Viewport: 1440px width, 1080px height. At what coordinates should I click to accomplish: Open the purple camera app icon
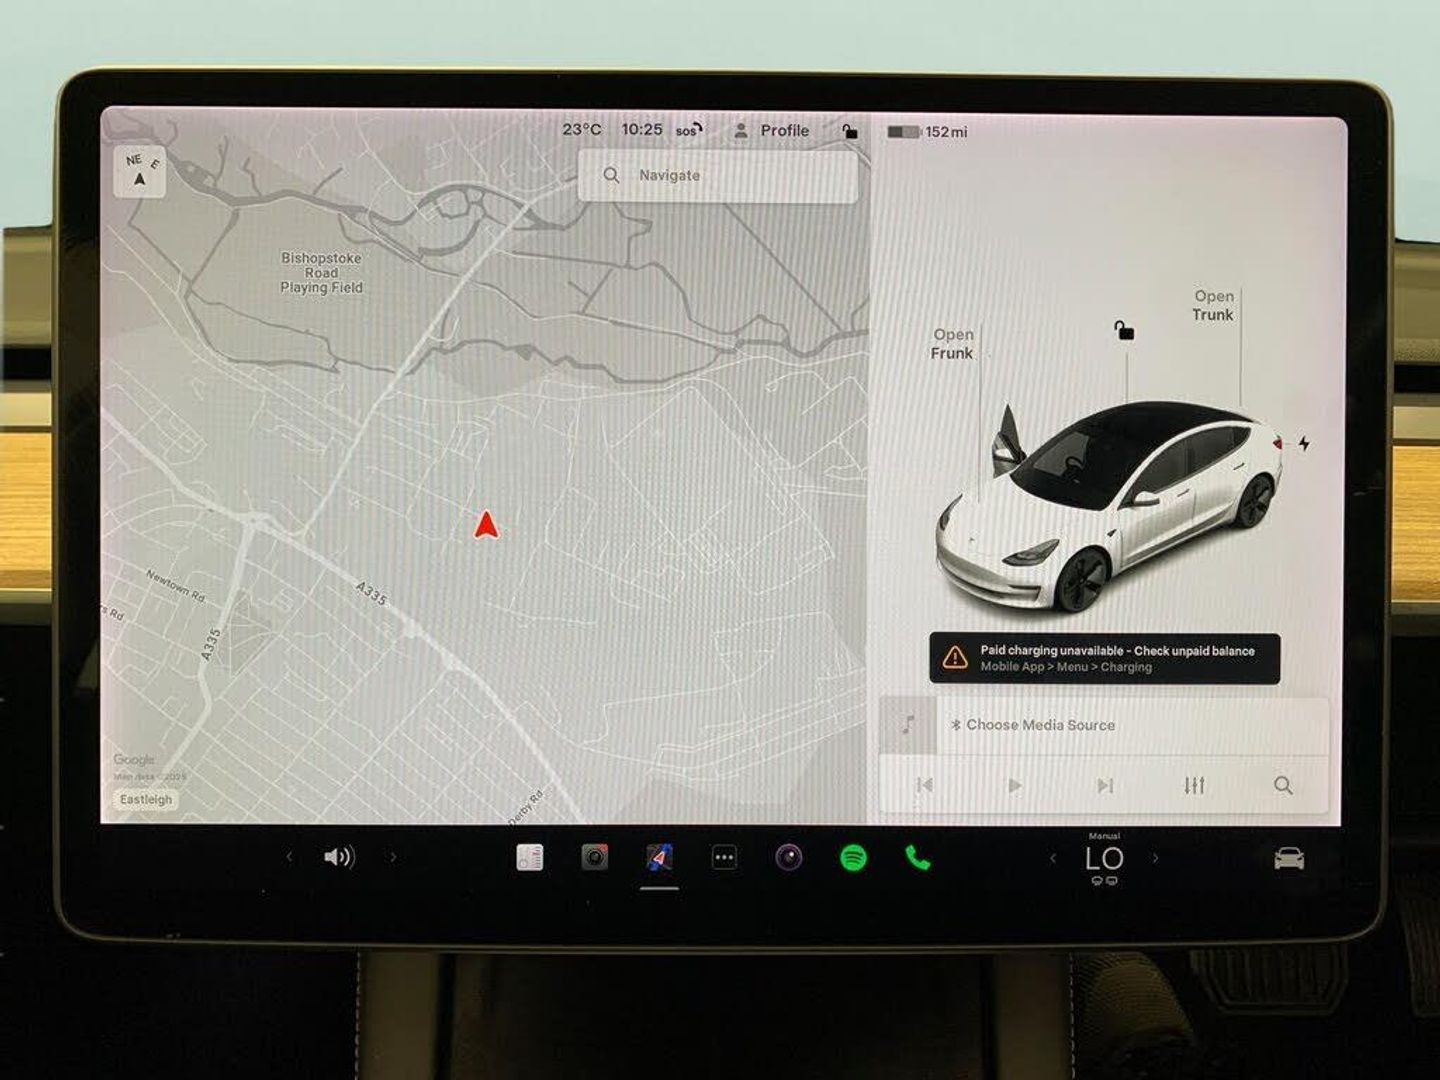(x=789, y=857)
